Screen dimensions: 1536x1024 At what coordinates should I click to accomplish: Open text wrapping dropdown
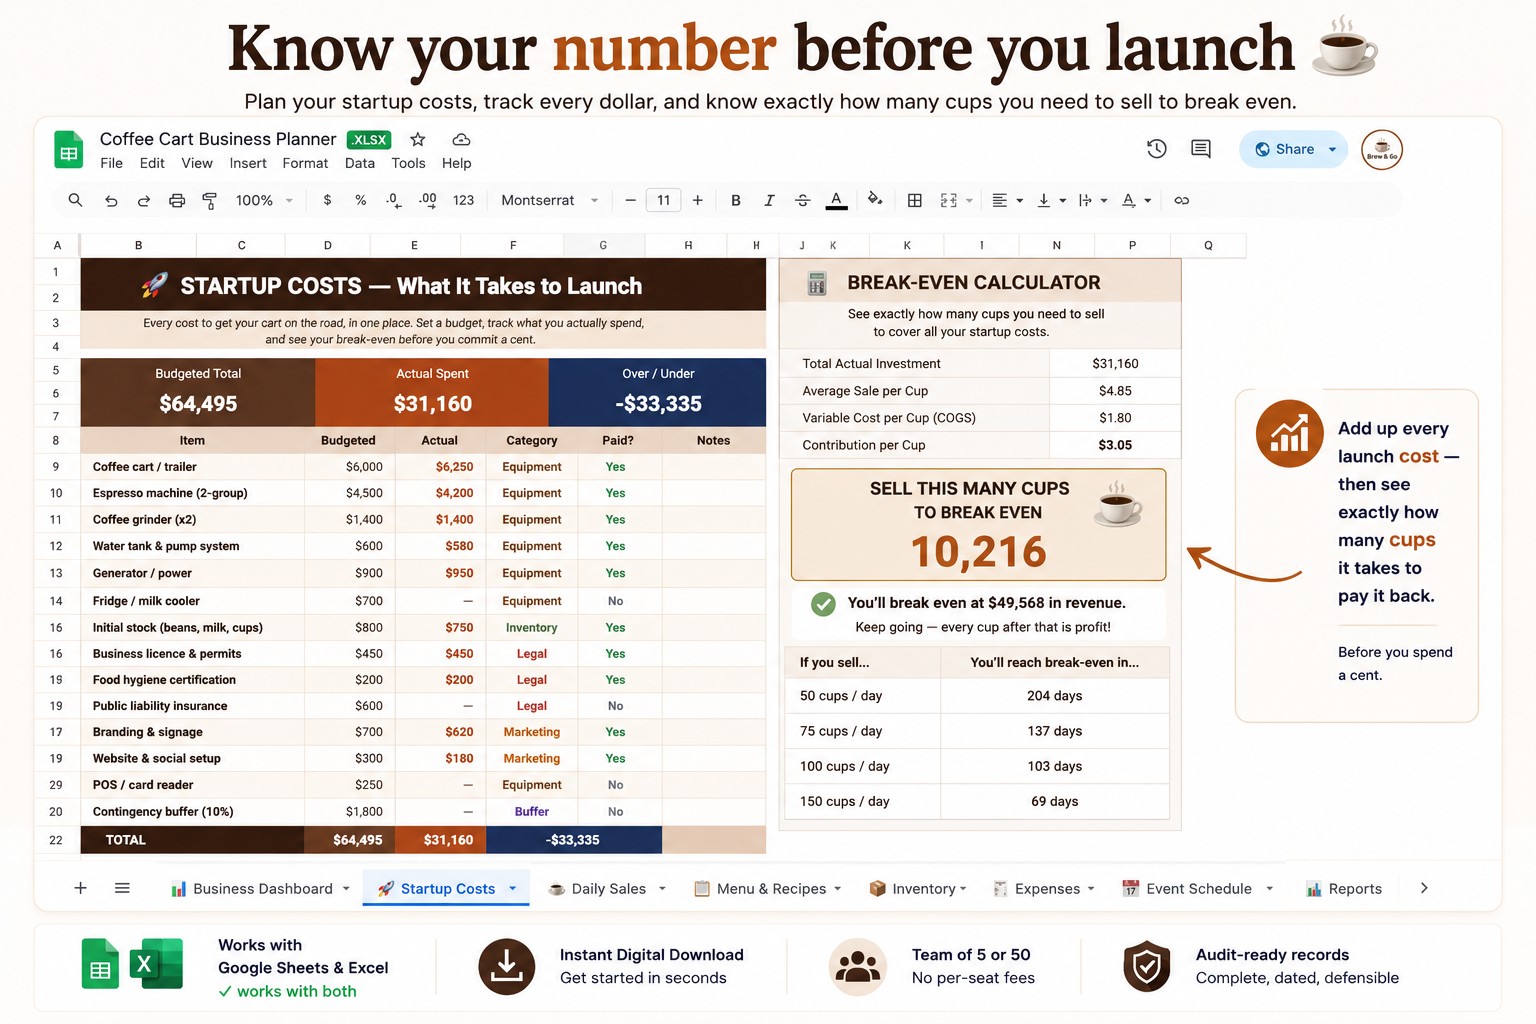click(1093, 200)
